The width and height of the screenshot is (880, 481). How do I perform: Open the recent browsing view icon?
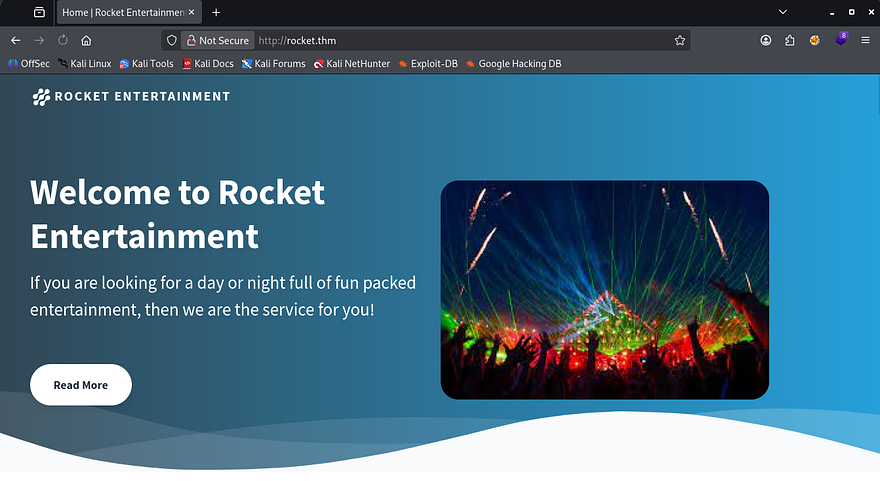click(39, 12)
